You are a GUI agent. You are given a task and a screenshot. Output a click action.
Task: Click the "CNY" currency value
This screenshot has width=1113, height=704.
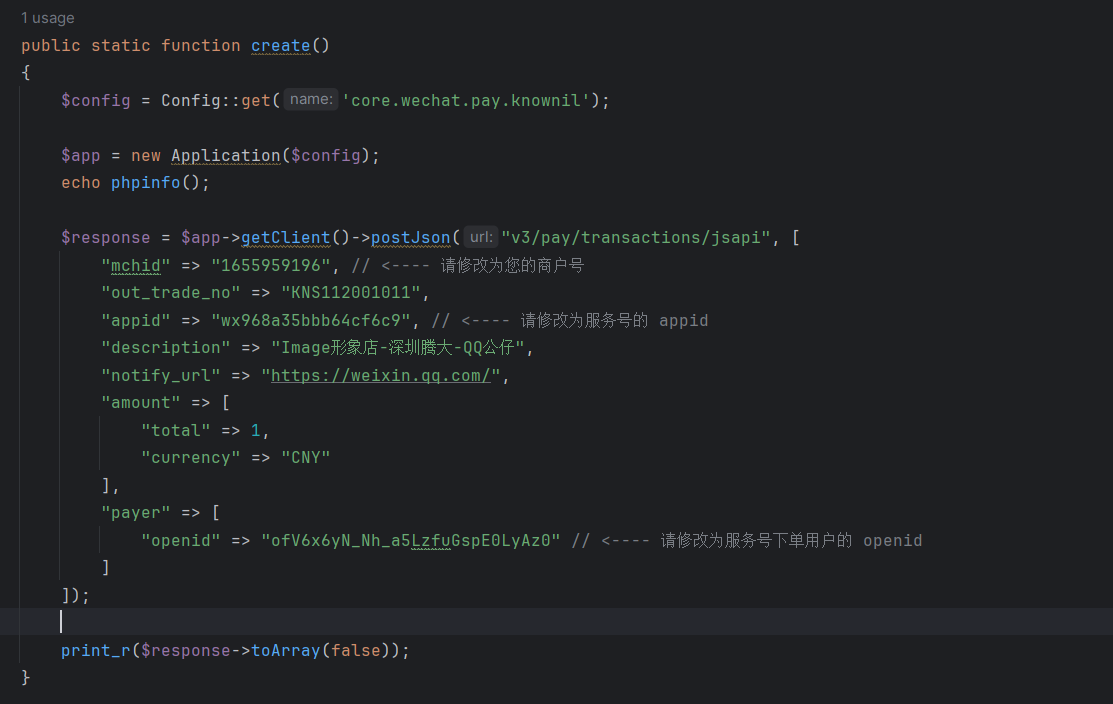tap(306, 457)
